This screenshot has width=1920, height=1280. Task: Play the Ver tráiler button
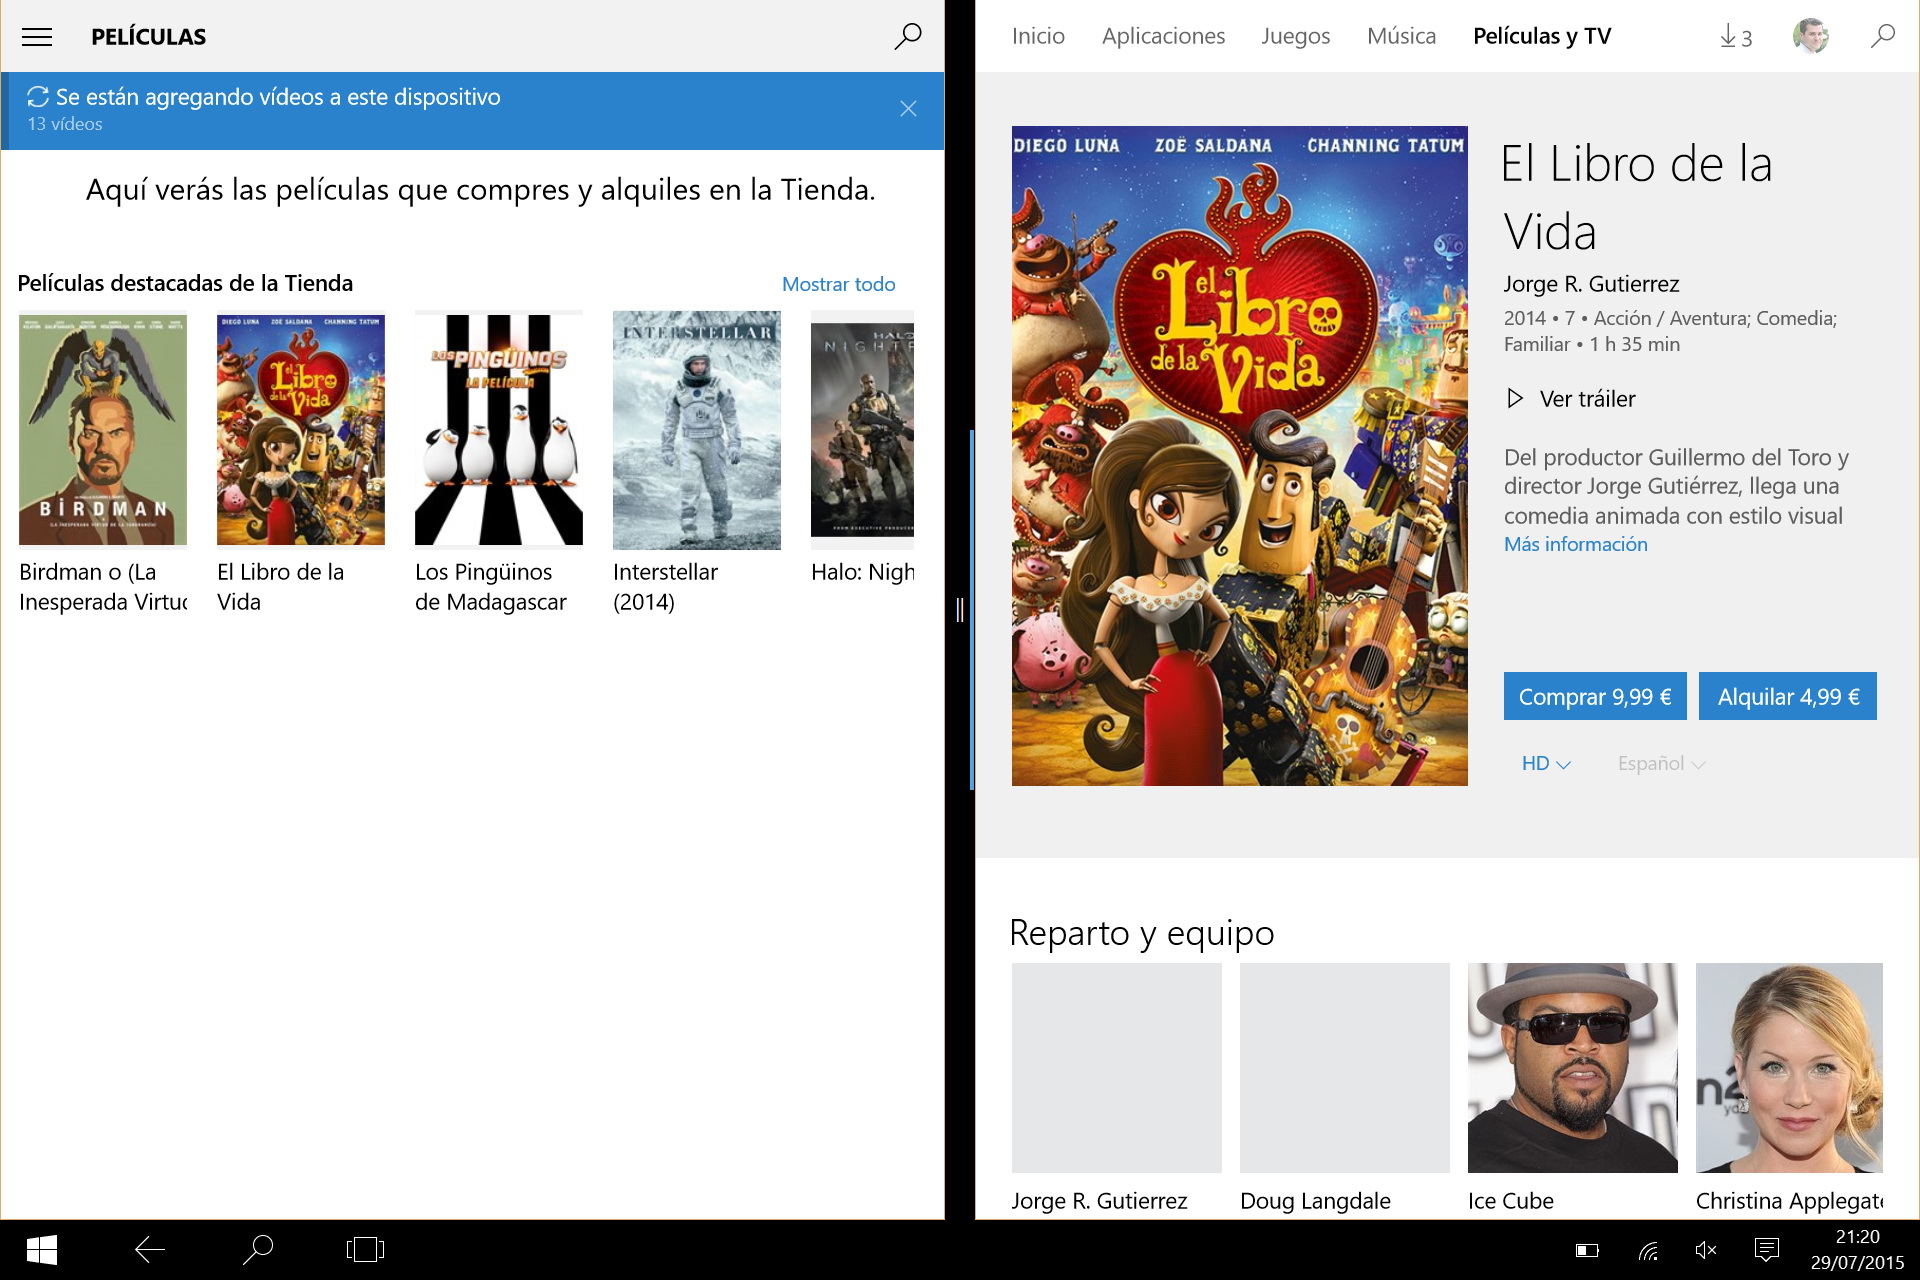[1572, 399]
